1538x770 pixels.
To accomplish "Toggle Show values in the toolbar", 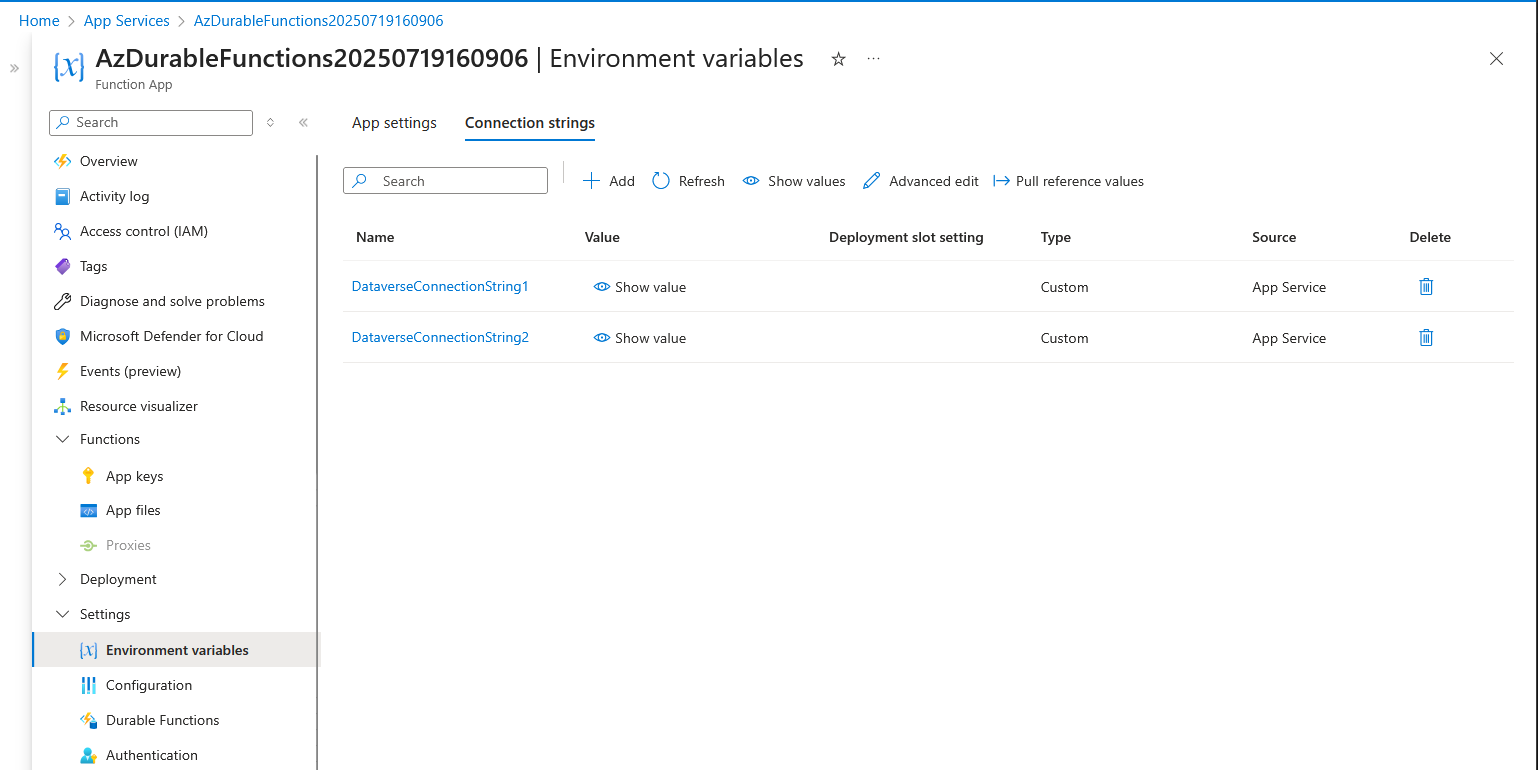I will [794, 181].
